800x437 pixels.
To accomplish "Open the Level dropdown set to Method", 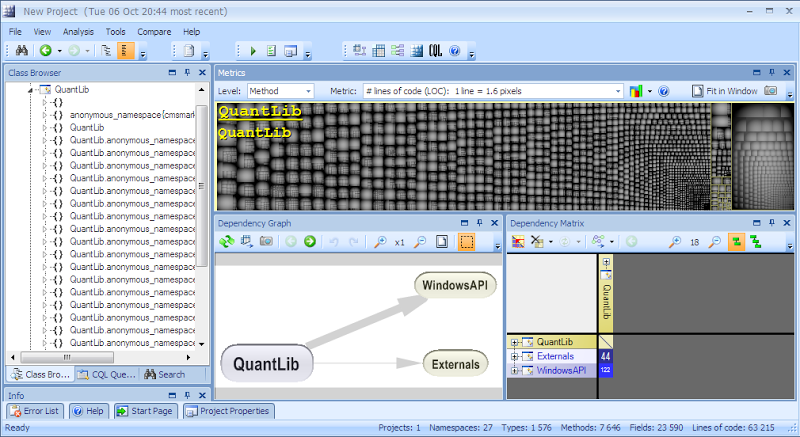I will [x=280, y=91].
